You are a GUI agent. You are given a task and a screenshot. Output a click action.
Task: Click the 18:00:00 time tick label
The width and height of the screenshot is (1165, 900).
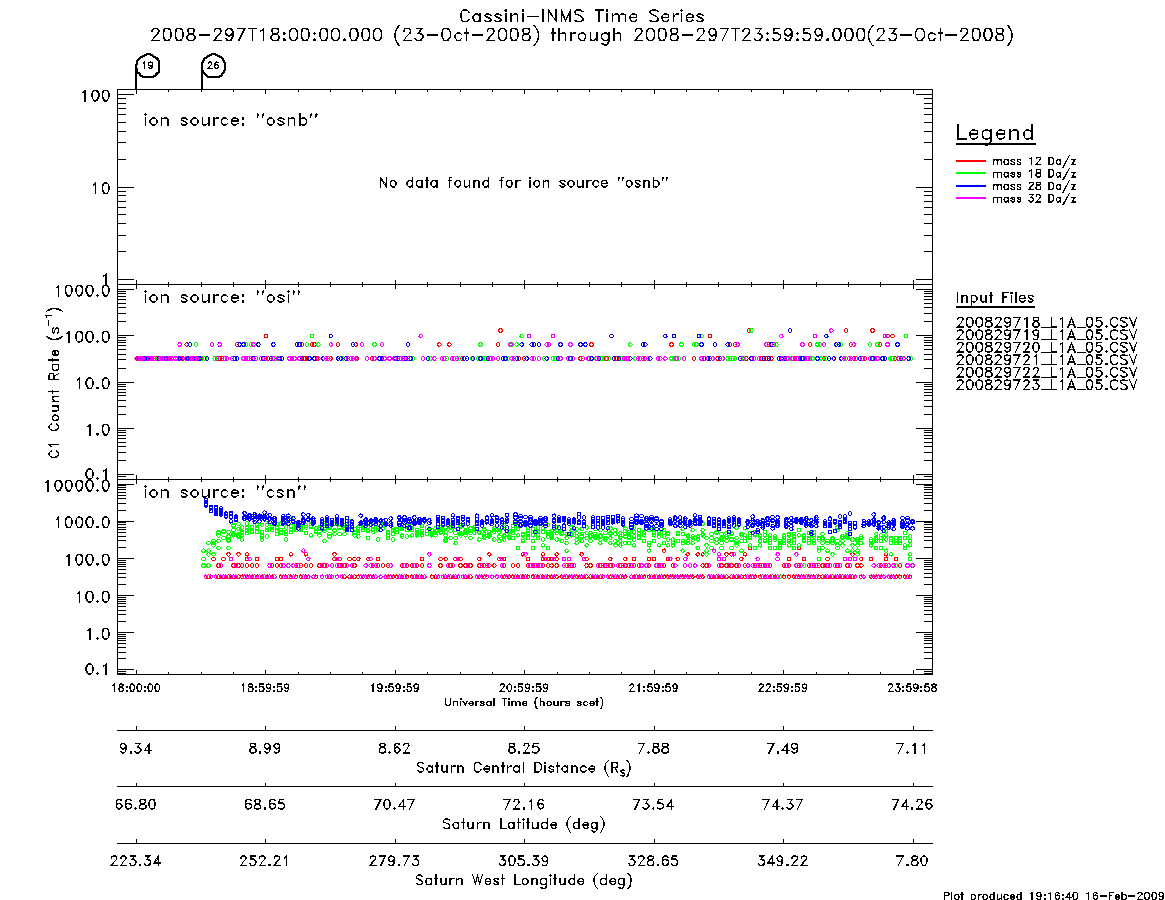point(135,688)
